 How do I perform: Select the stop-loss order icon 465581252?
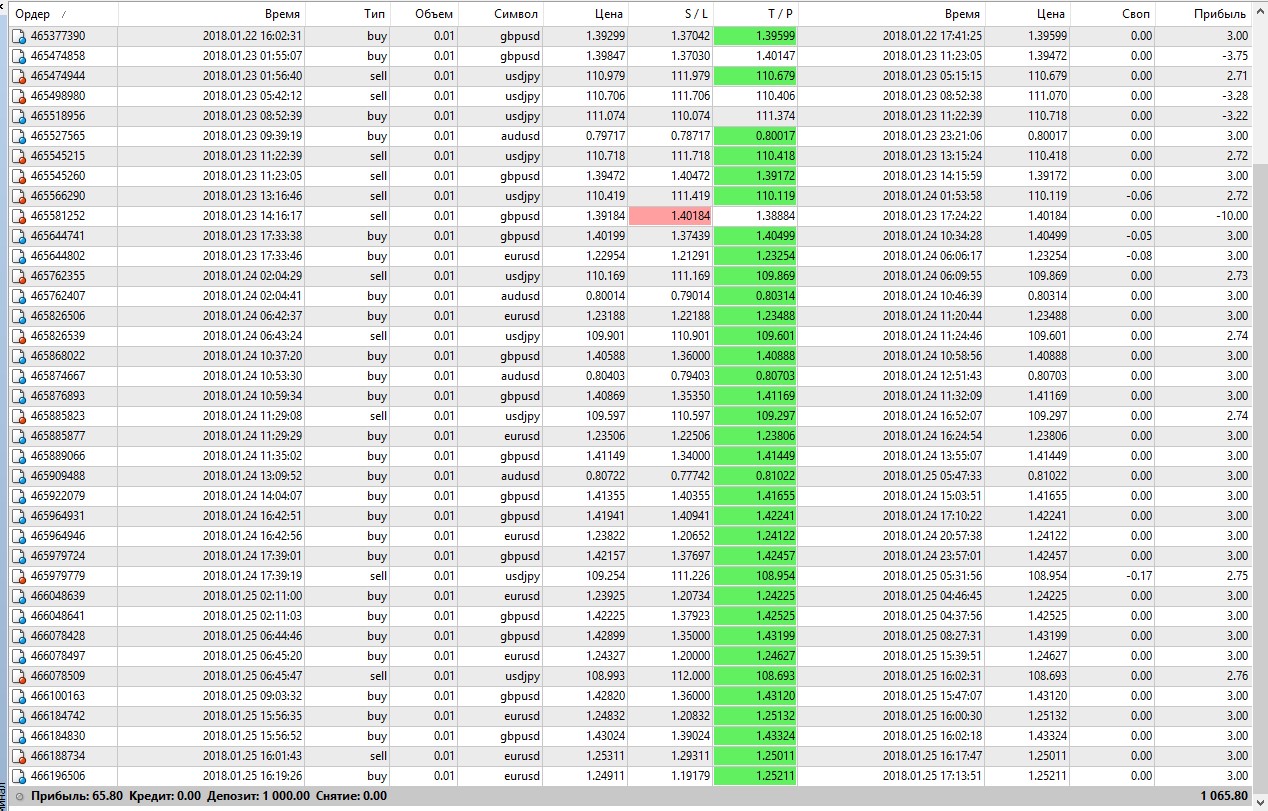tap(19, 216)
